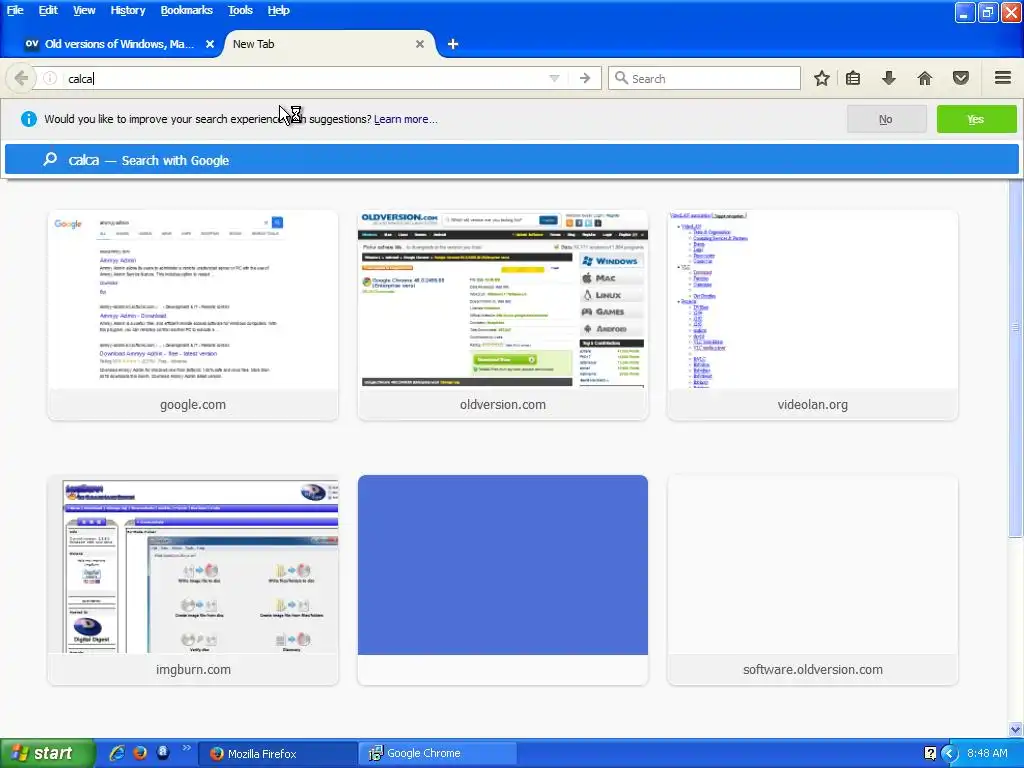The width and height of the screenshot is (1024, 768).
Task: Click the help question mark tray icon
Action: coord(931,754)
